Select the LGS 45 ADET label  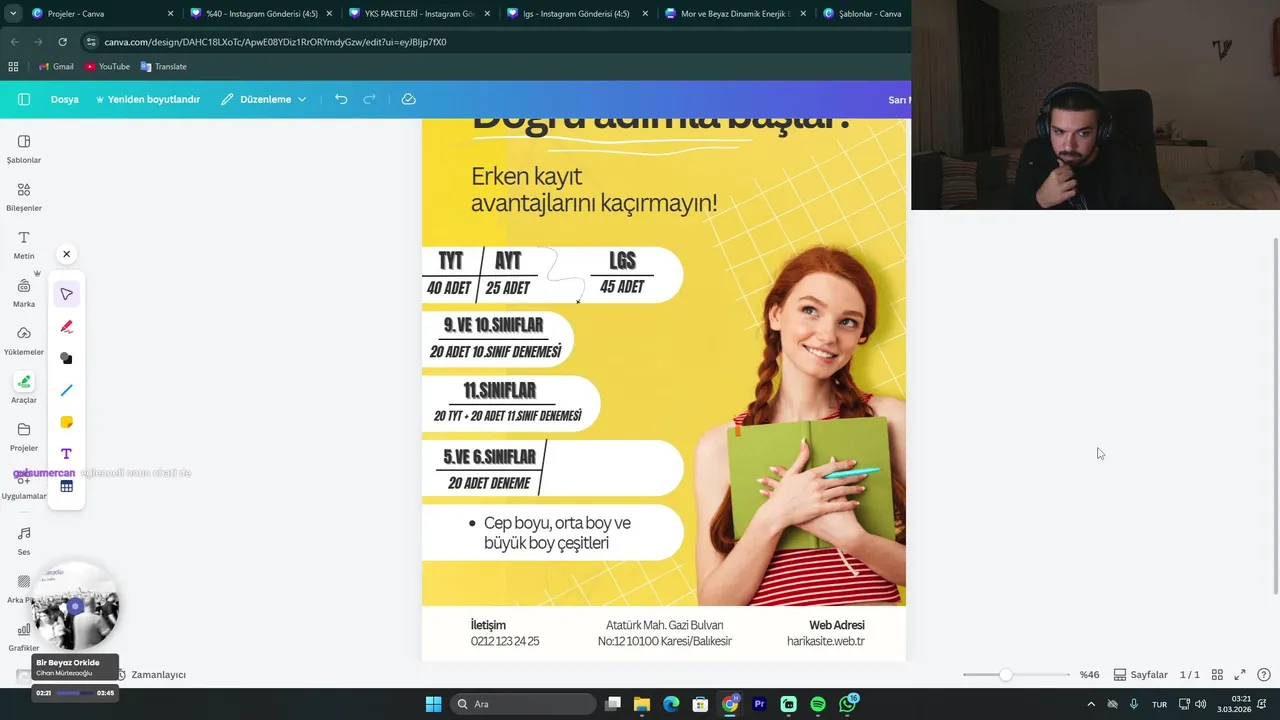tap(622, 273)
